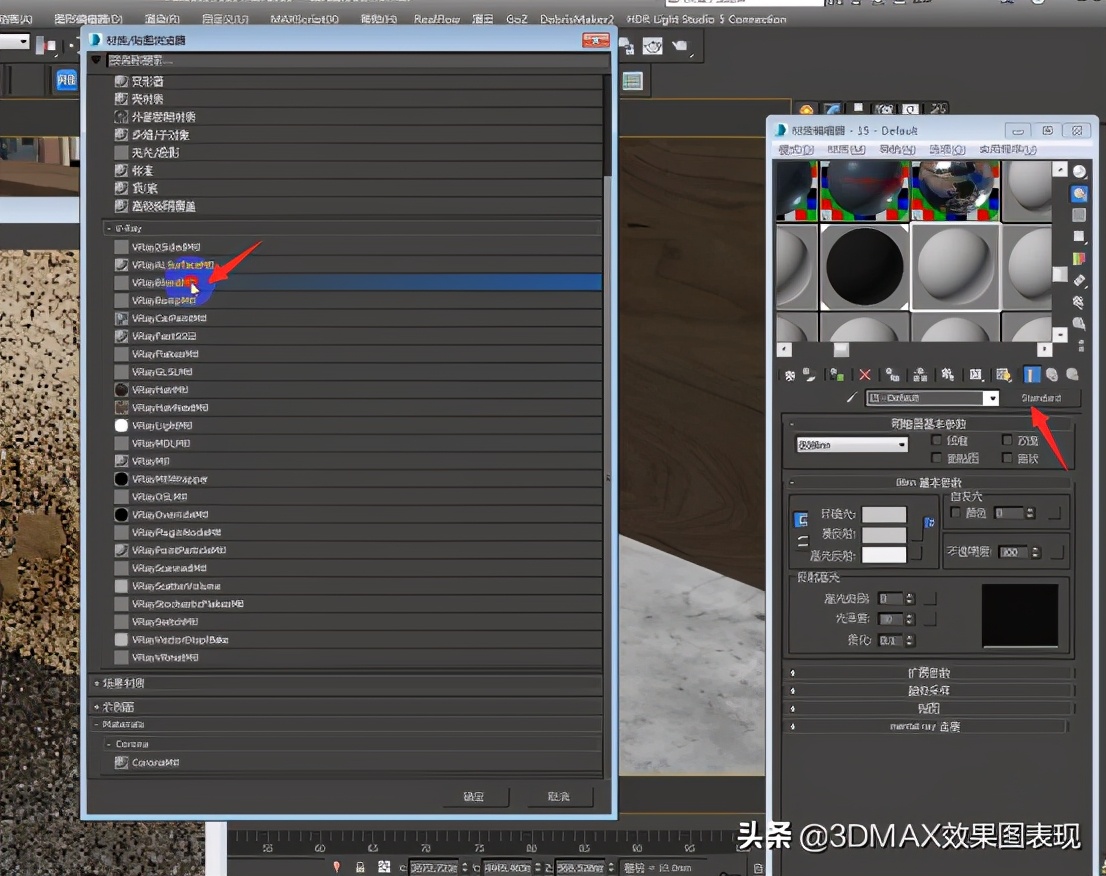The image size is (1106, 876).
Task: Open the Blinn shader dropdown
Action: pos(900,443)
